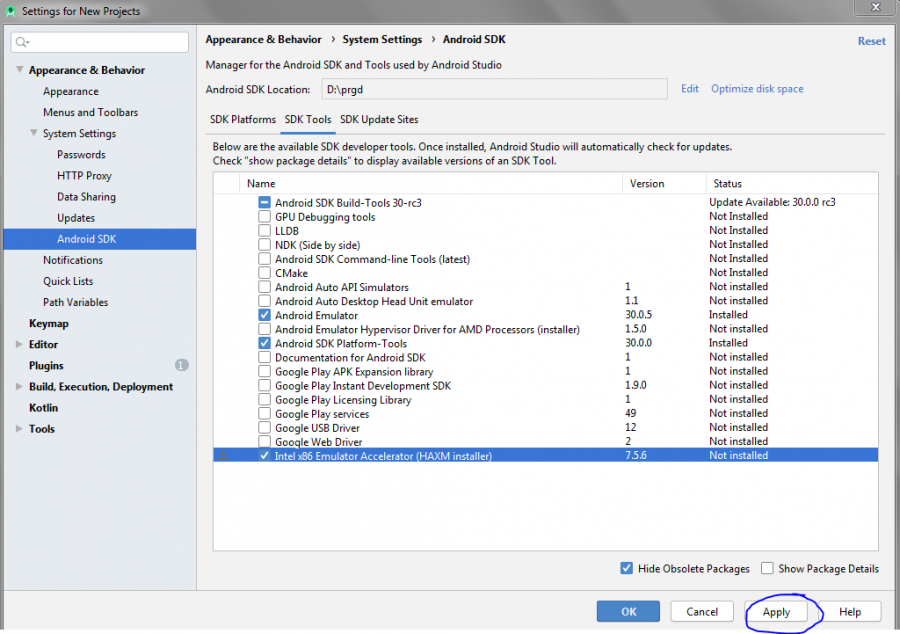Open Help for this dialog
The image size is (900, 634).
tap(849, 612)
